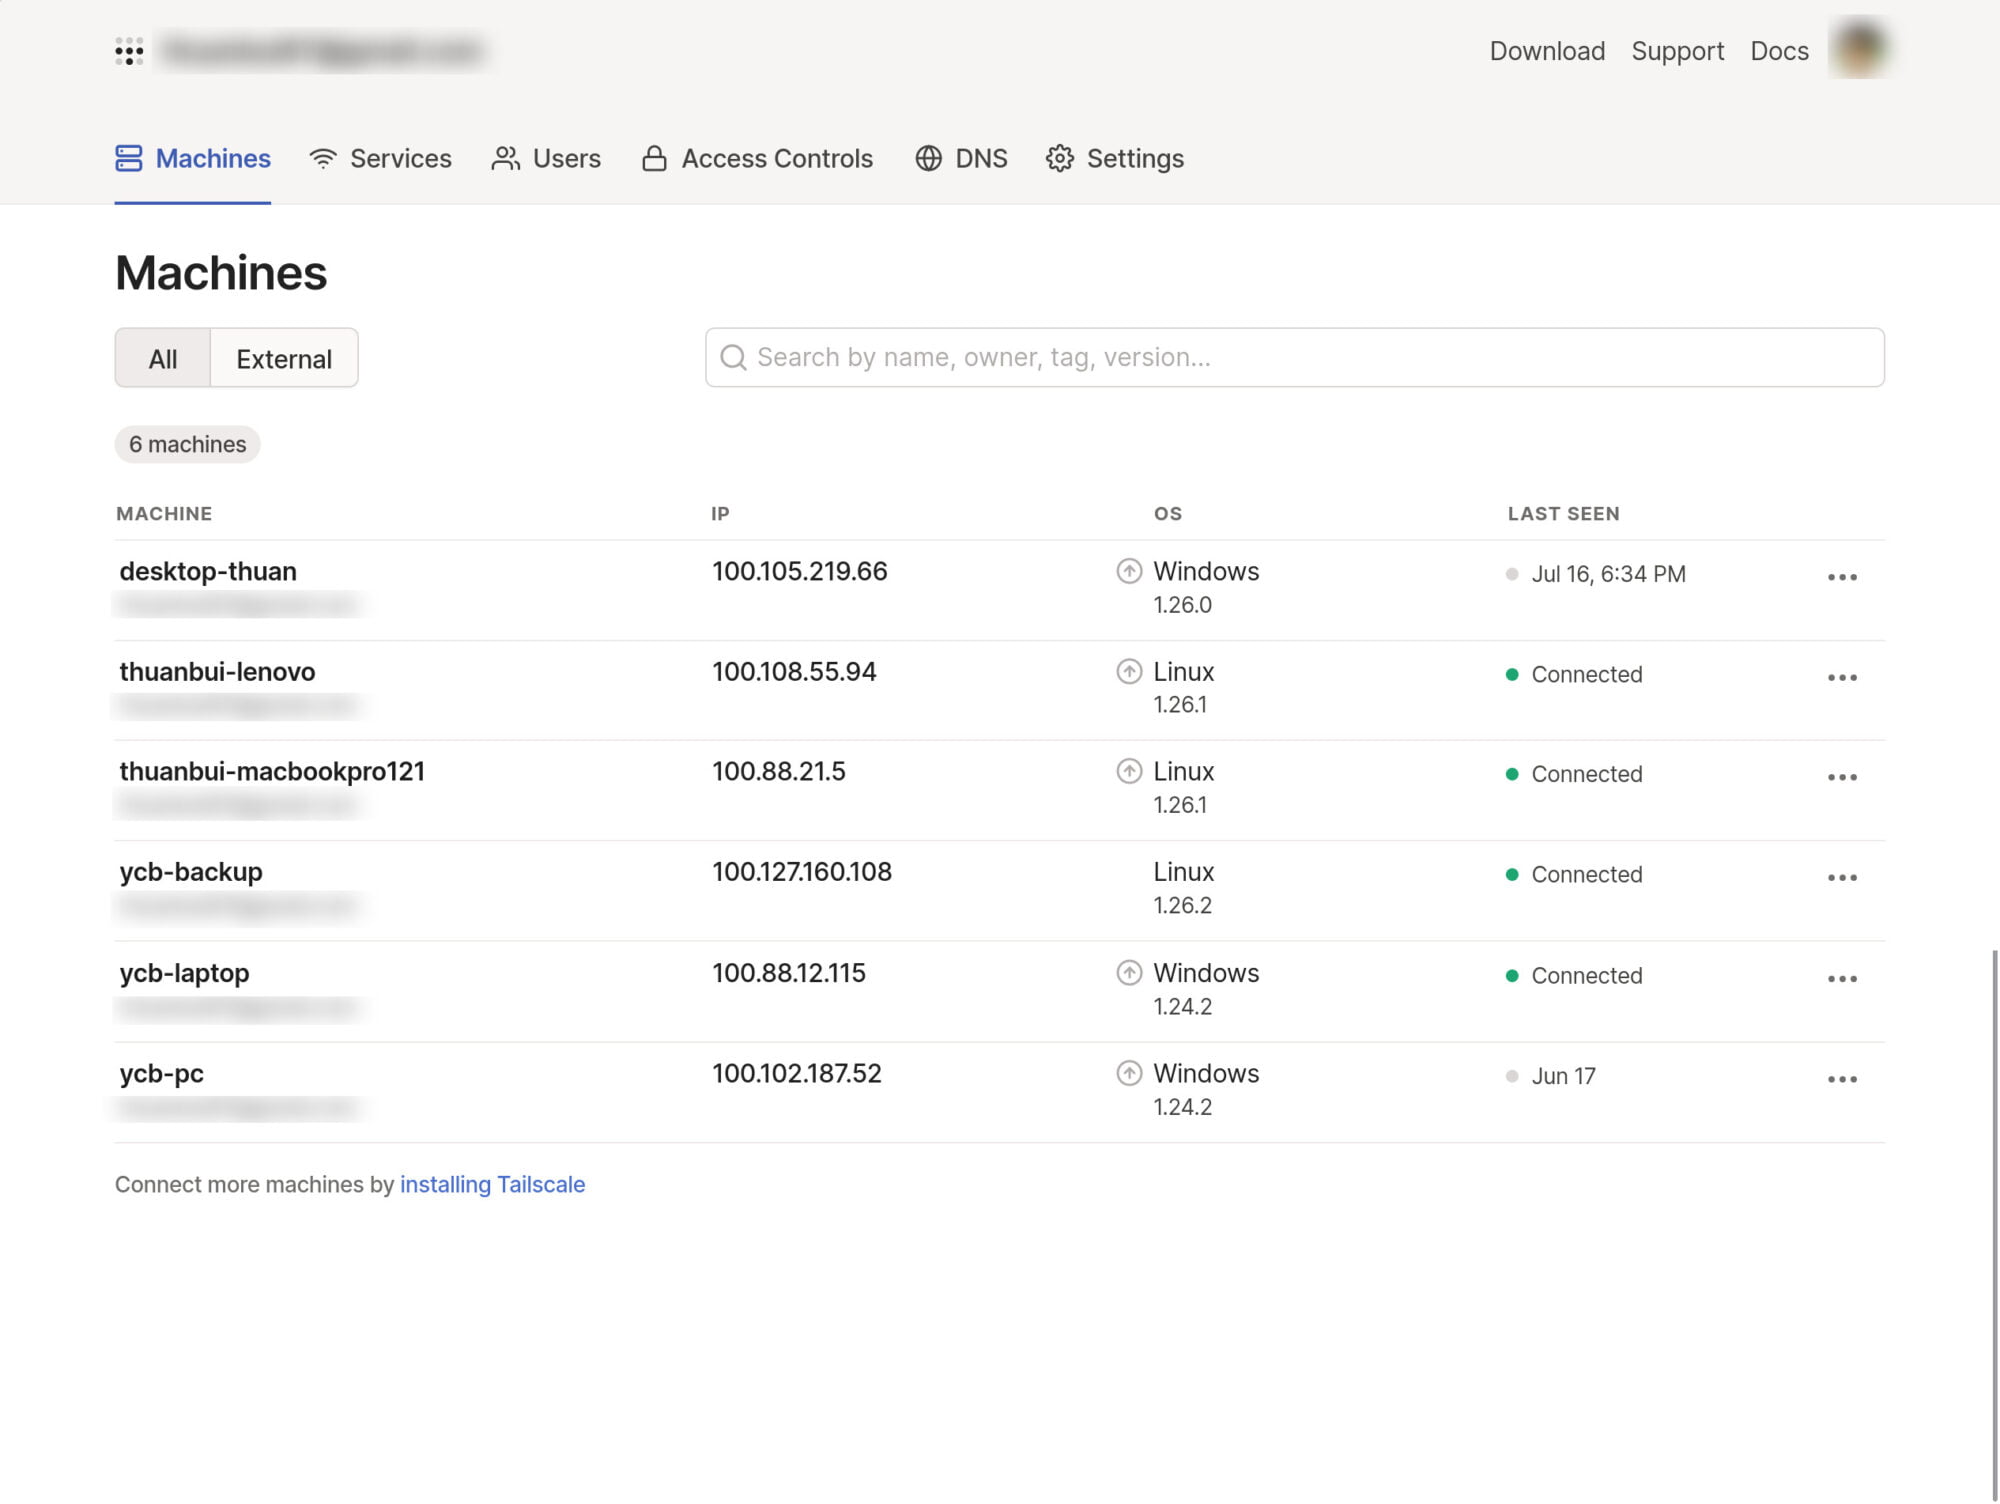2000x1504 pixels.
Task: Open the Settings tab
Action: 1115,159
